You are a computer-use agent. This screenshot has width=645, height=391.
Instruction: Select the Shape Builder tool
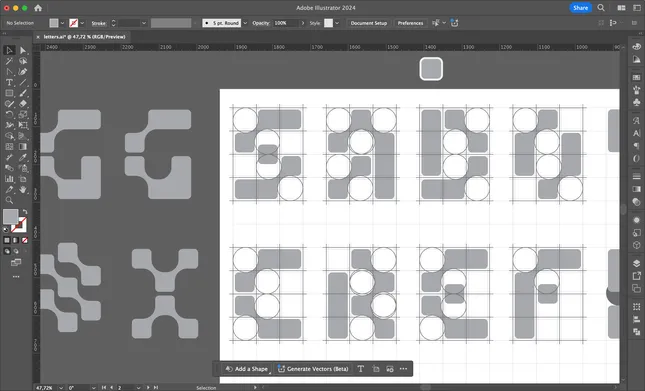coord(9,136)
